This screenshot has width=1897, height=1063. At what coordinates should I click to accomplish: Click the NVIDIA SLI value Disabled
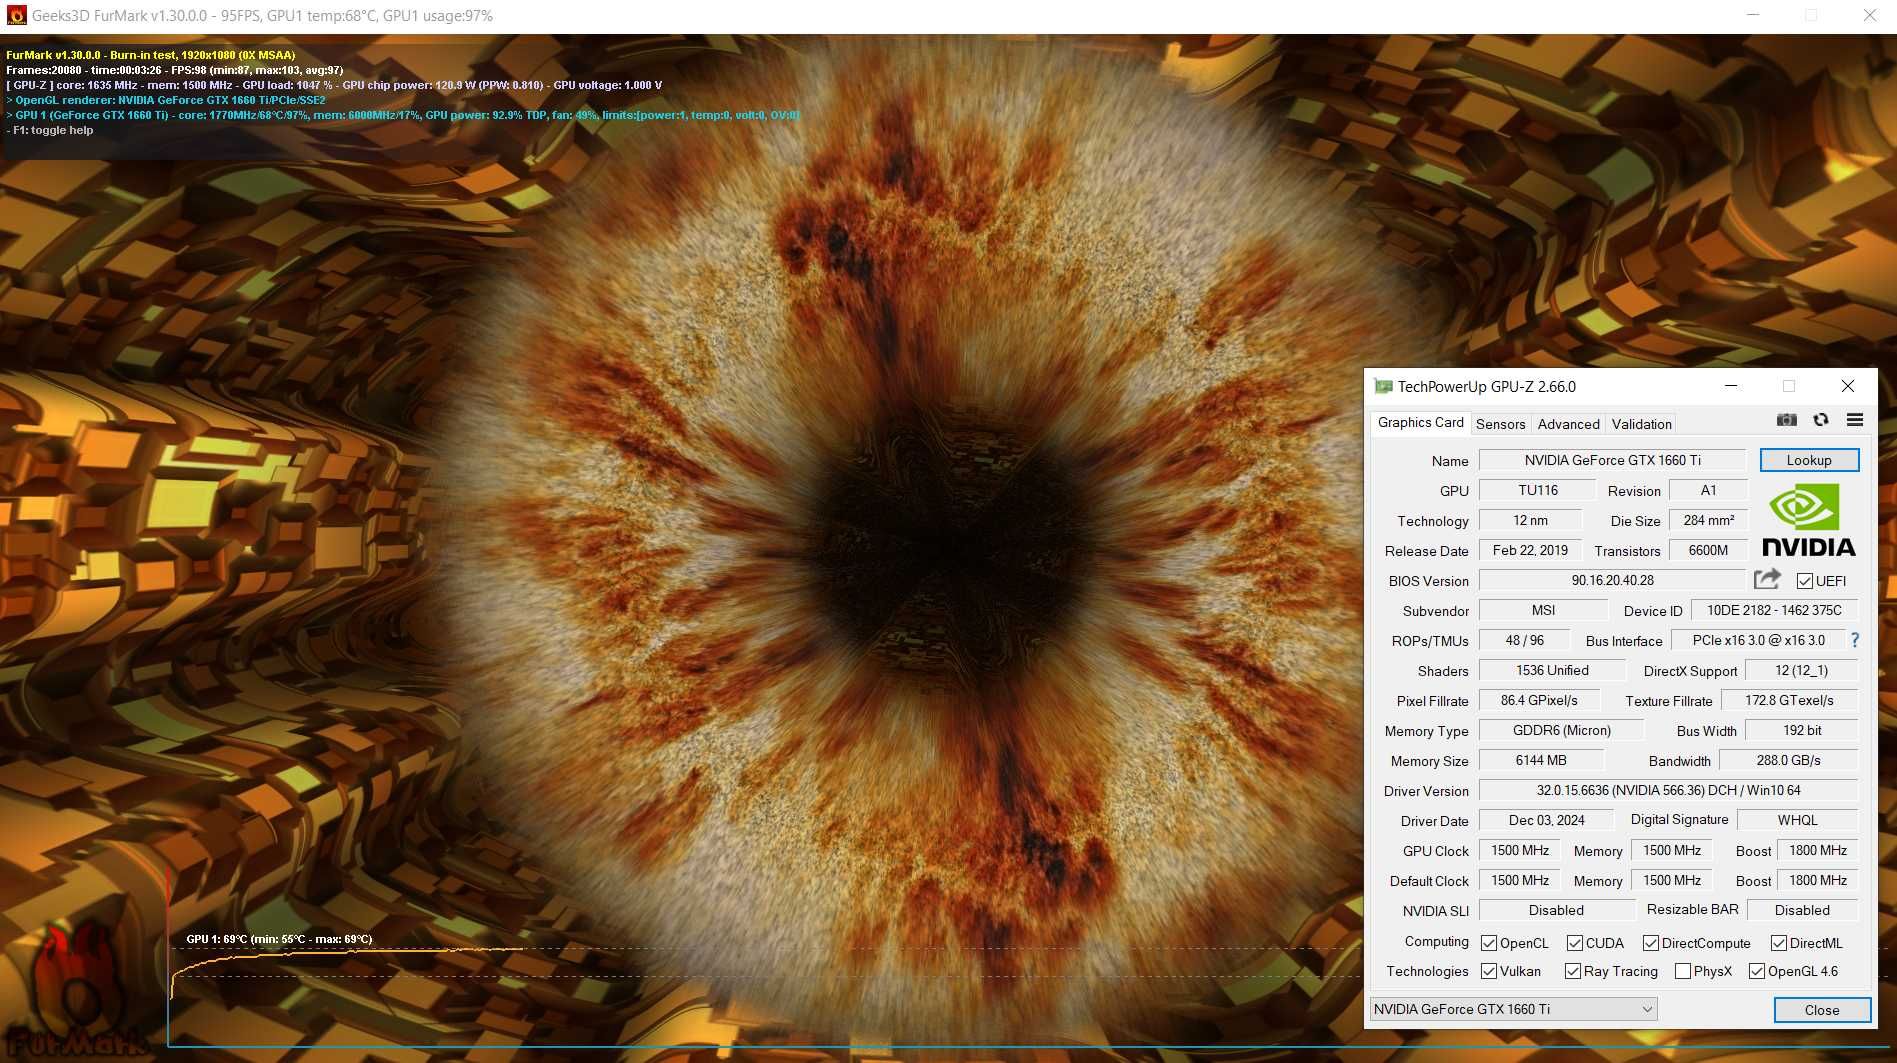pos(1556,910)
